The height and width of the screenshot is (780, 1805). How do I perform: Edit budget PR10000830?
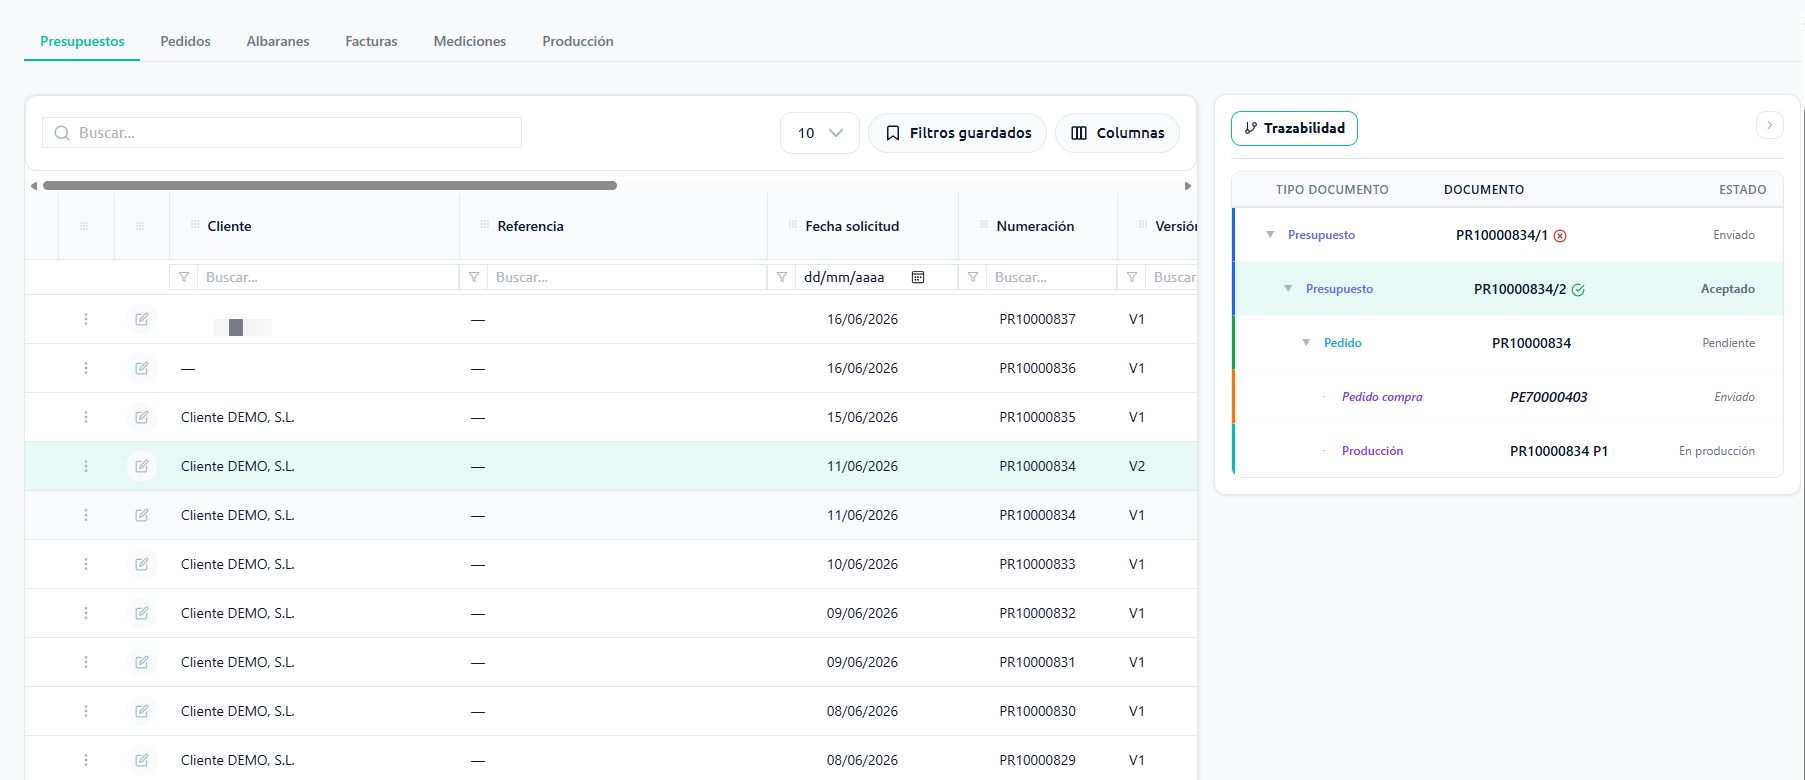point(142,711)
